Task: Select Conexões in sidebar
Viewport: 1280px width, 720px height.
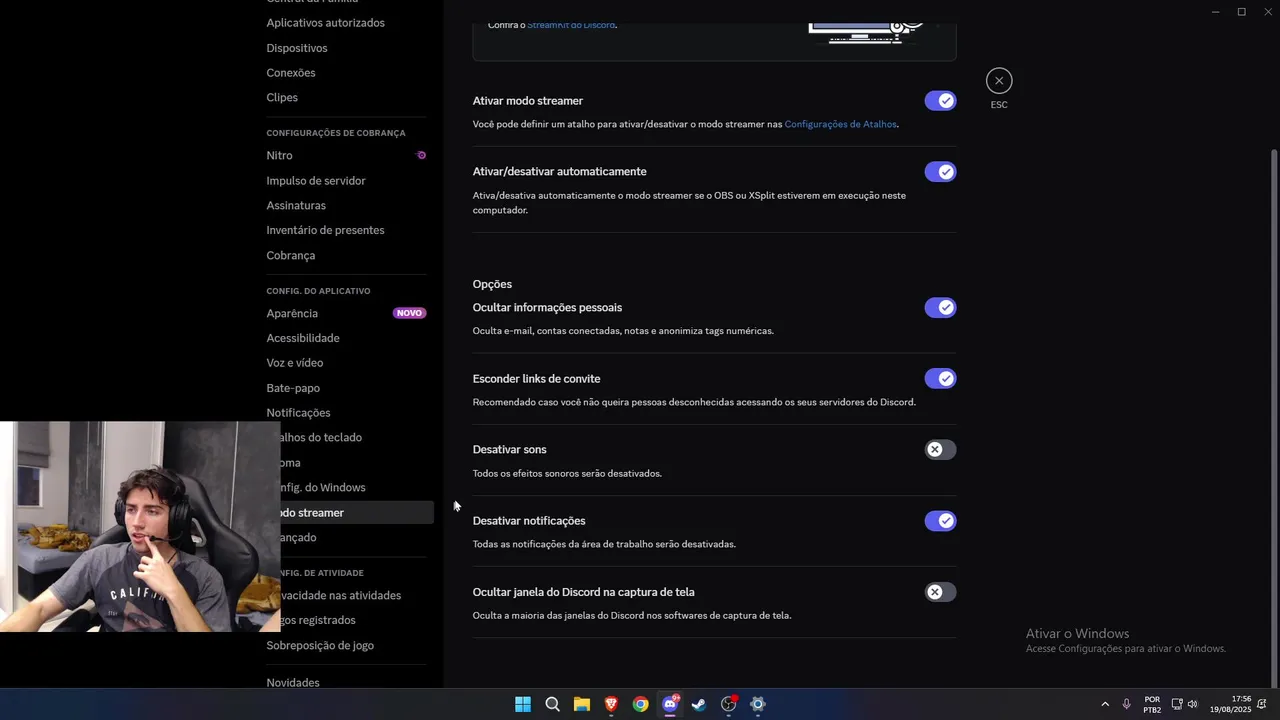Action: (291, 73)
